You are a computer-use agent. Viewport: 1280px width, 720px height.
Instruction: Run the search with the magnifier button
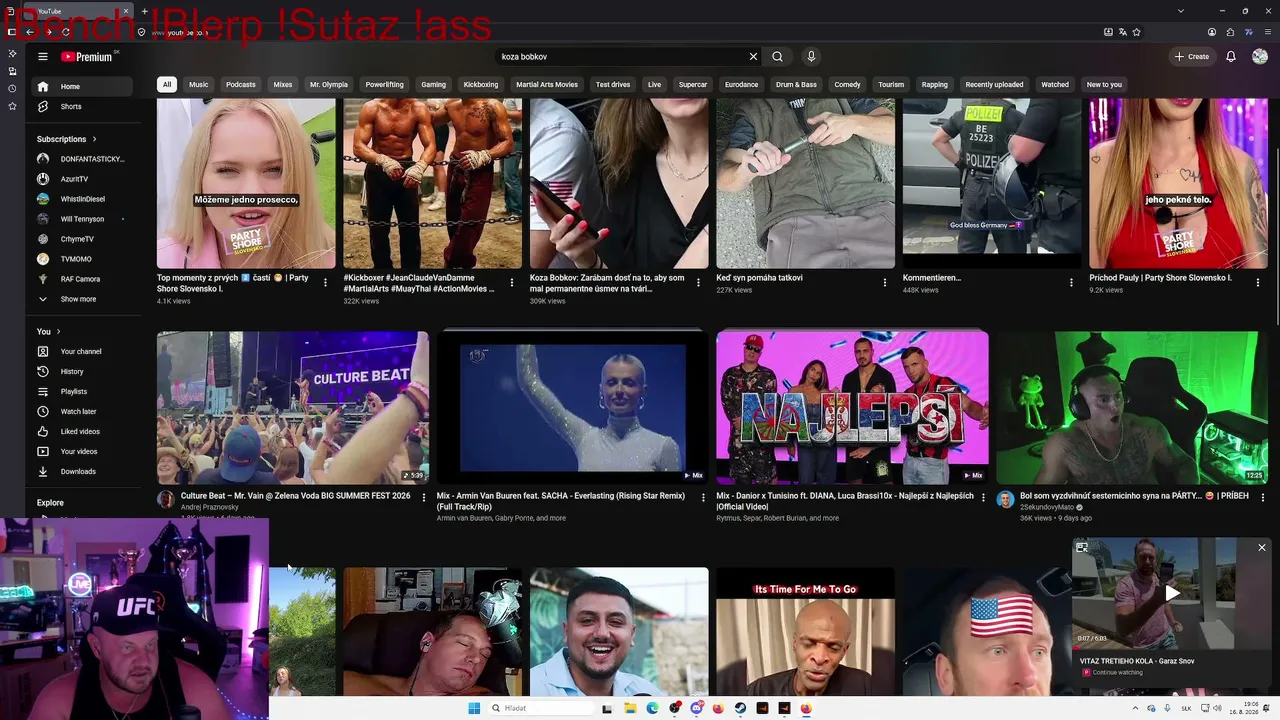click(777, 57)
